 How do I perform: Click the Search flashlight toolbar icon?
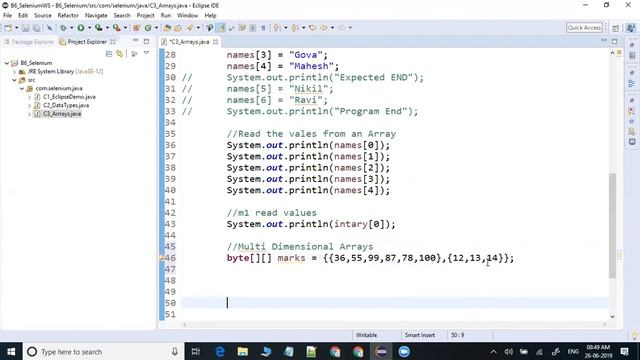[190, 28]
